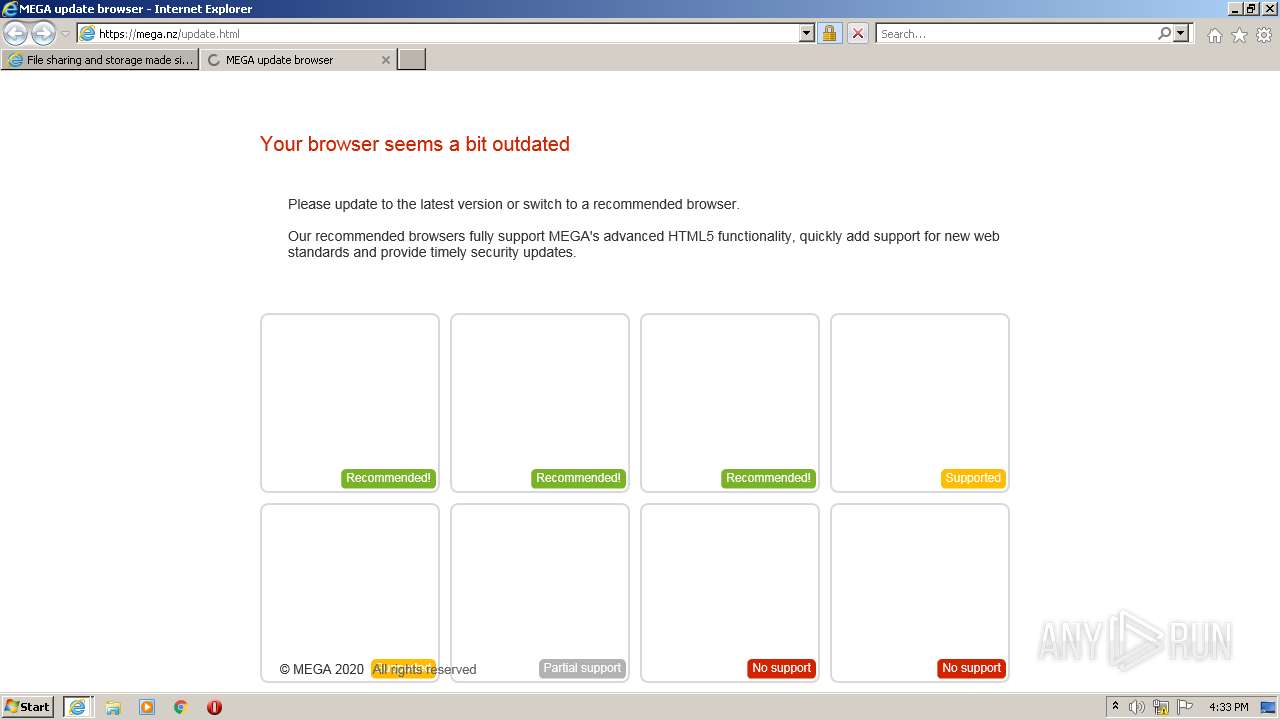Click the volume speaker tray icon

click(x=1137, y=707)
